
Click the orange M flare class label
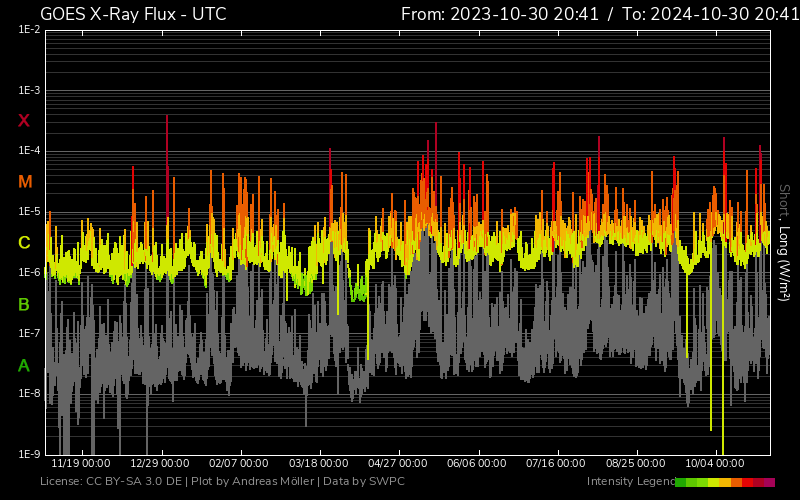(x=25, y=182)
